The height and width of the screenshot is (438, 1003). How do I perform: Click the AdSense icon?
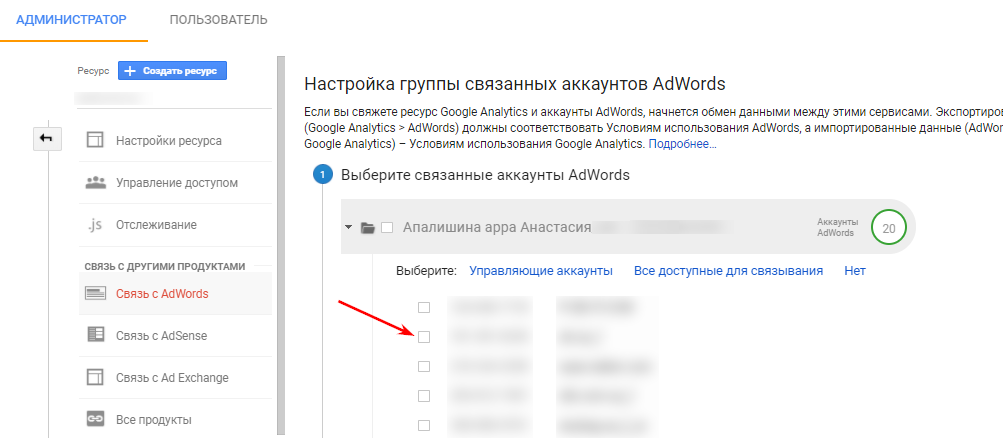tap(95, 335)
